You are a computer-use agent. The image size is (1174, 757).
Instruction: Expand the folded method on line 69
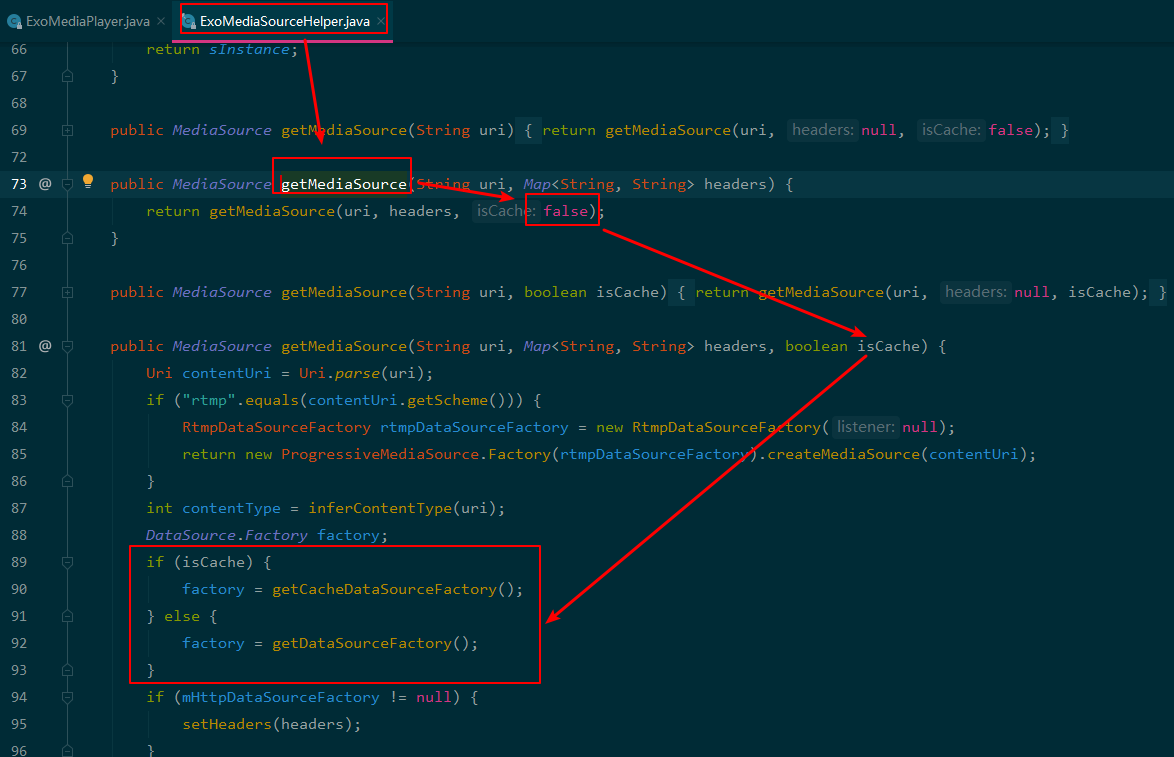tap(67, 130)
